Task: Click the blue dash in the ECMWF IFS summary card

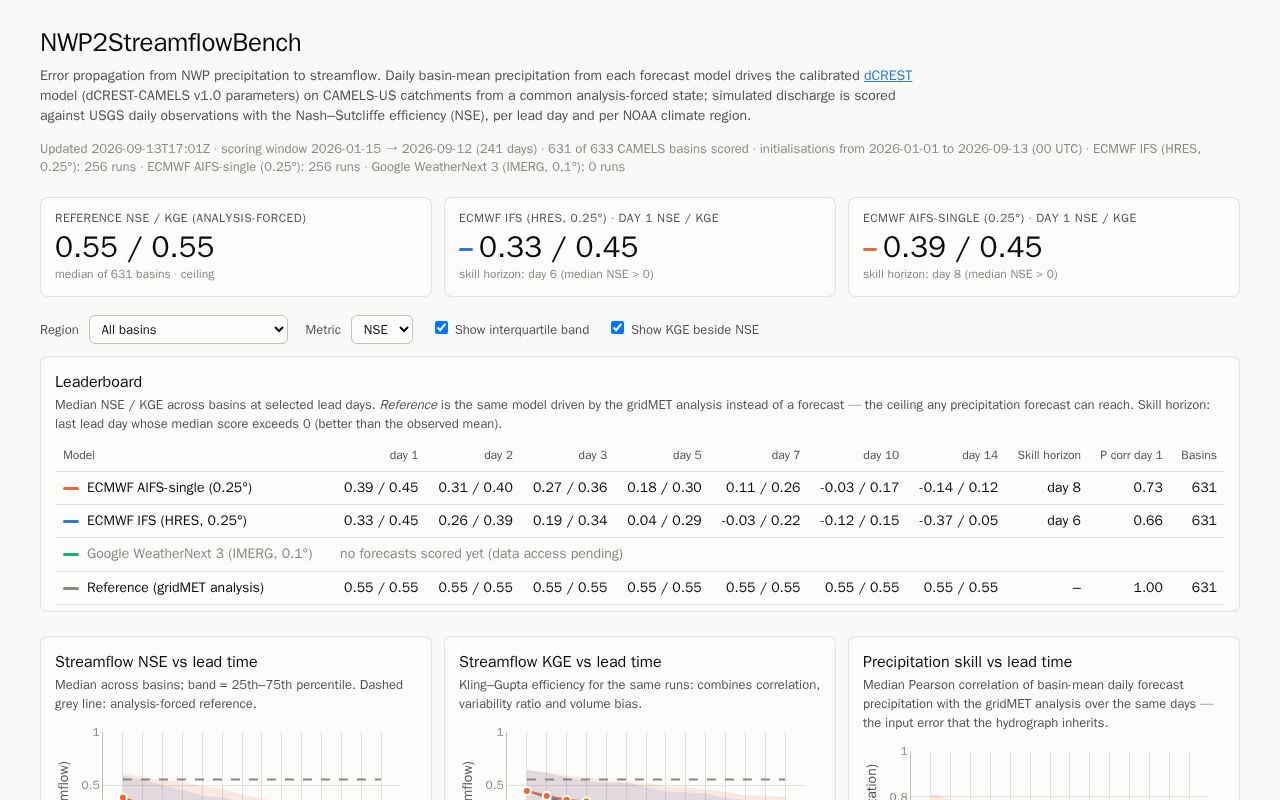Action: coord(466,249)
